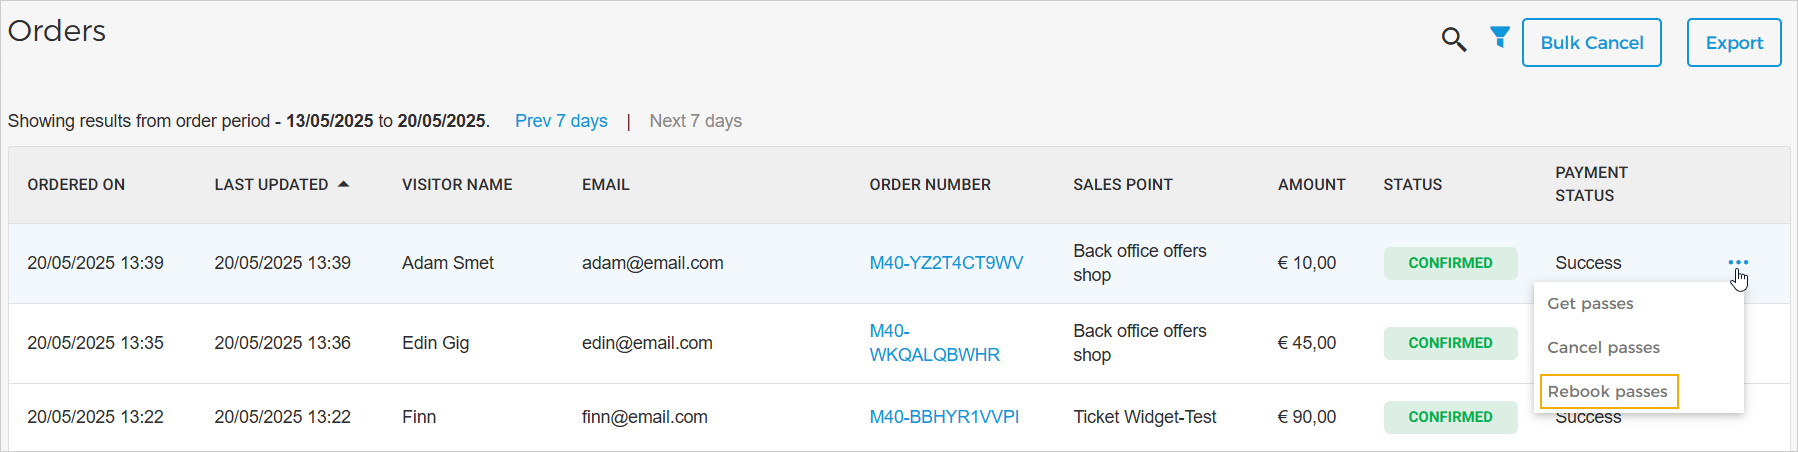Viewport: 1798px width, 452px height.
Task: Sort by Amount column header
Action: tap(1311, 185)
